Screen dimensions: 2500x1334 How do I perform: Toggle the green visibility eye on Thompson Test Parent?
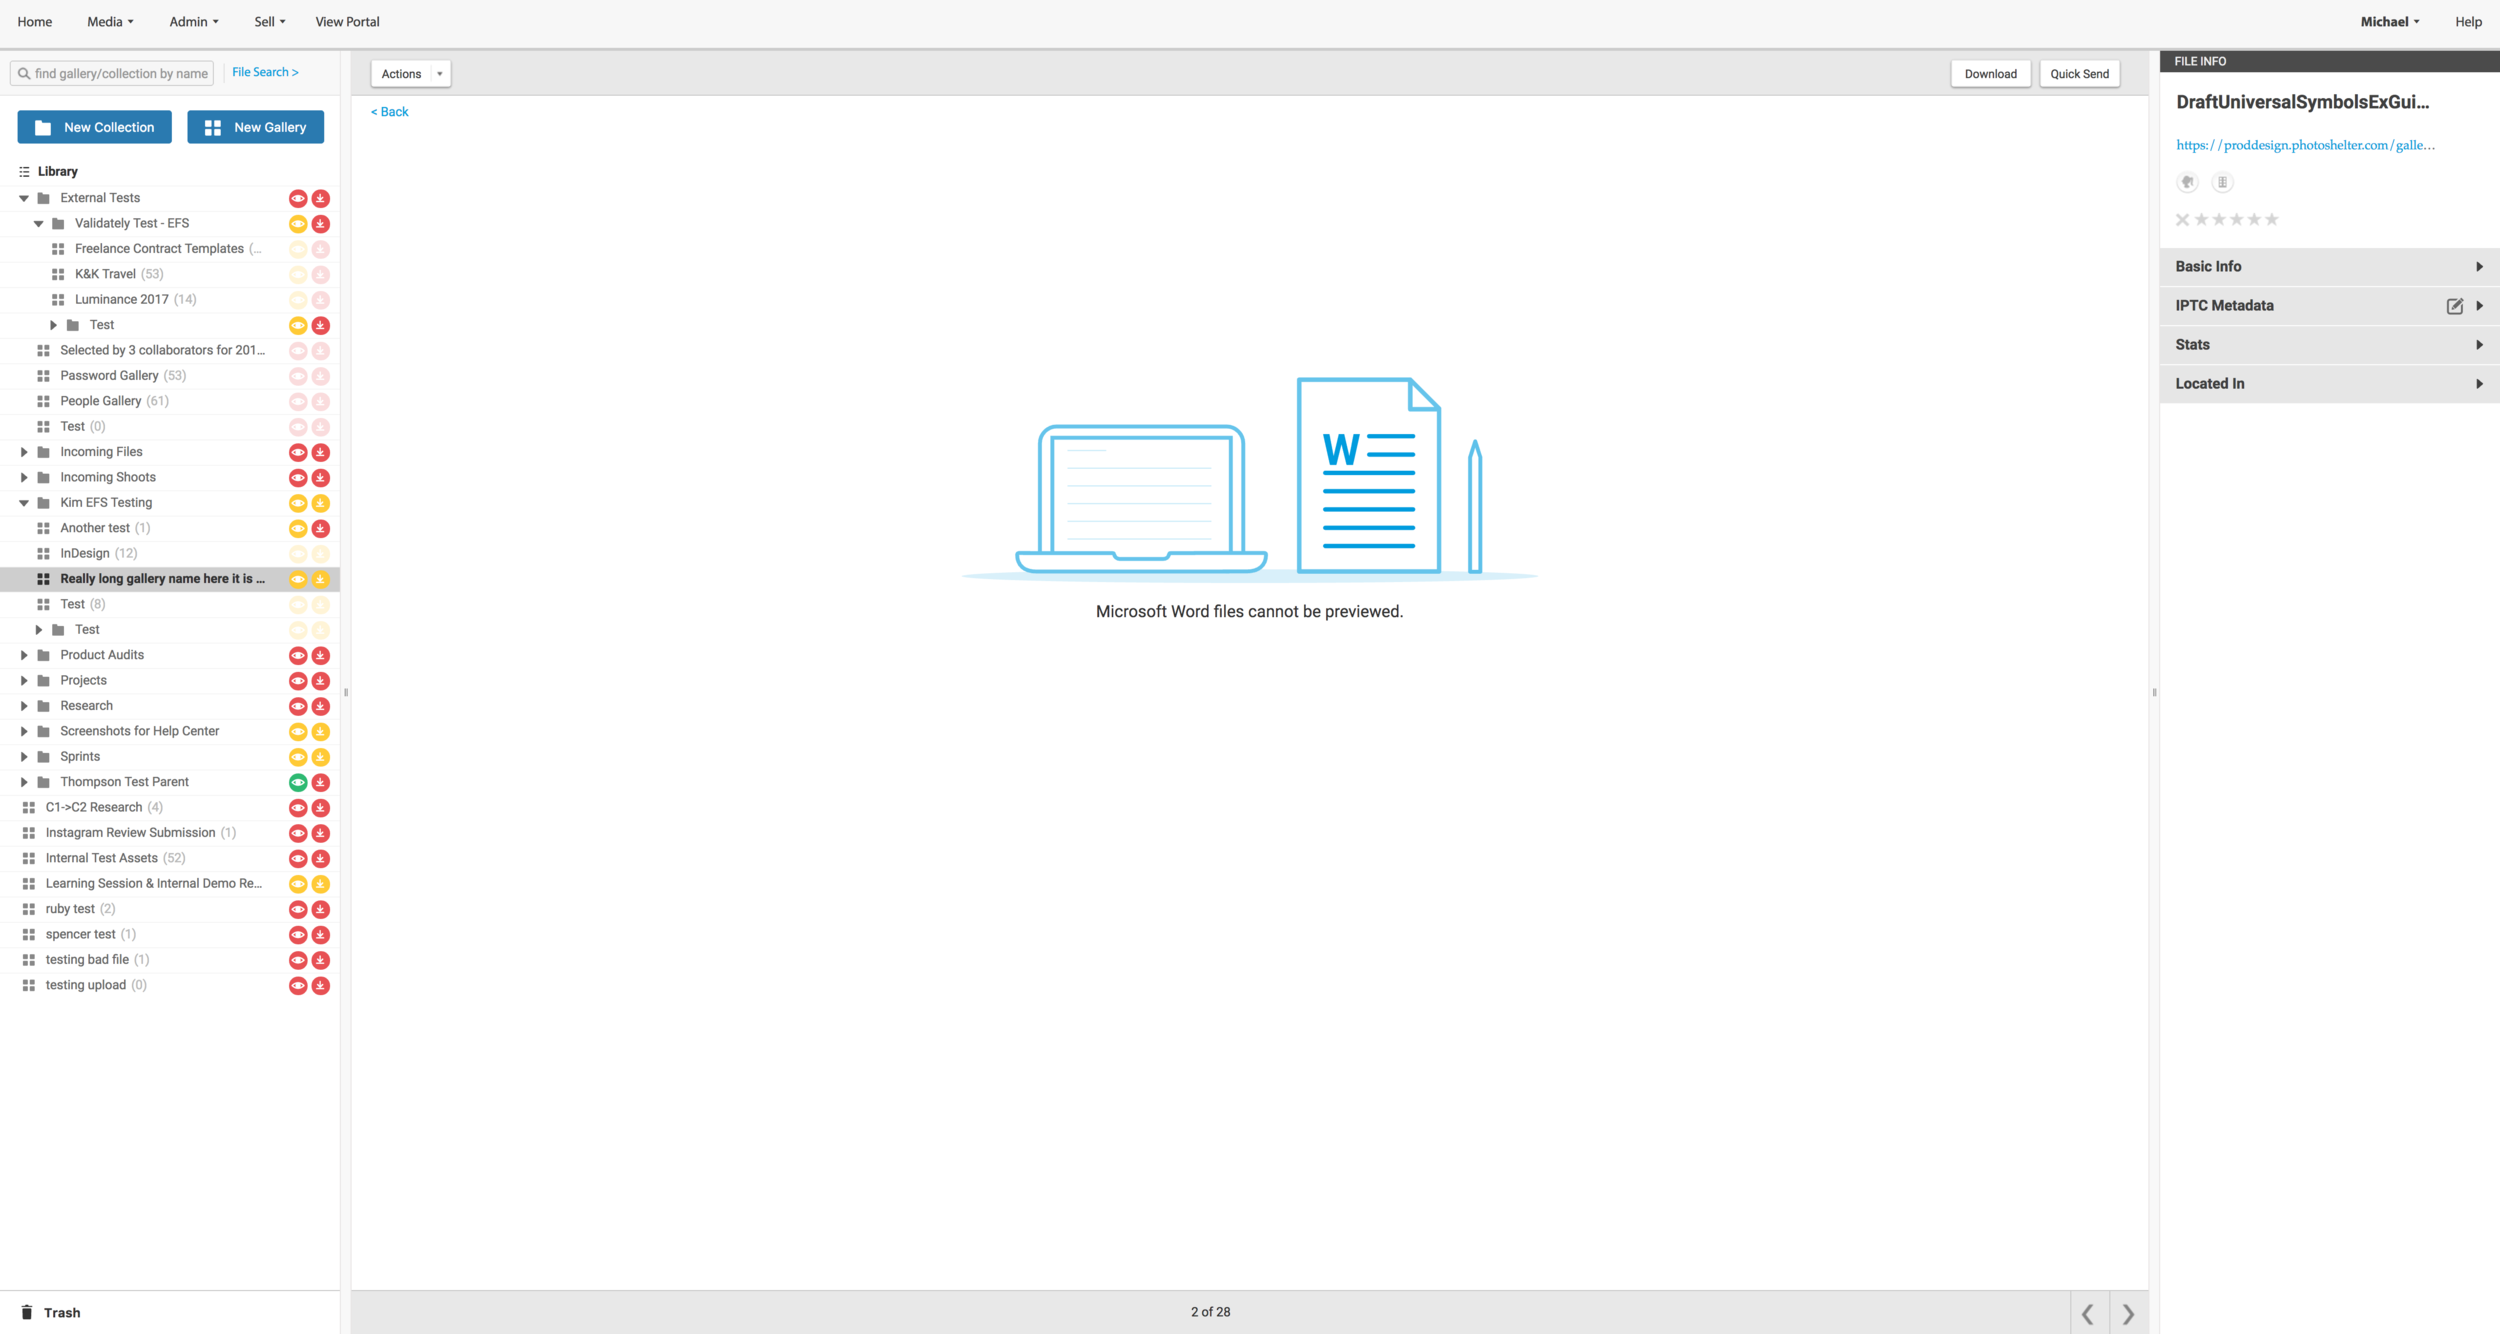click(298, 782)
